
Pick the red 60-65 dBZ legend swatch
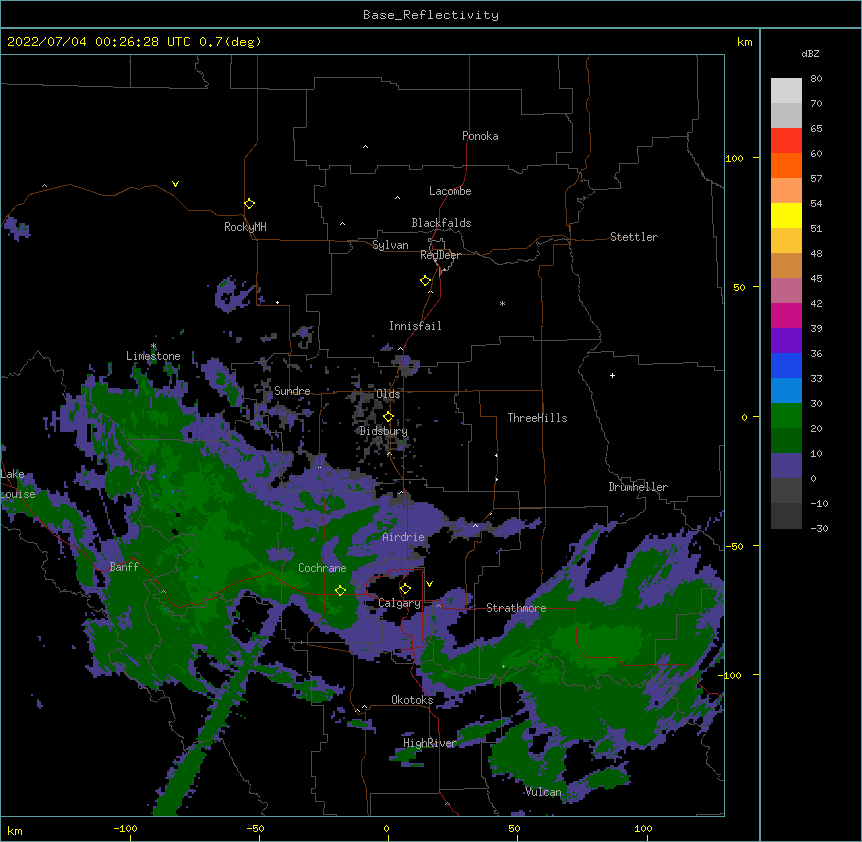tap(786, 140)
